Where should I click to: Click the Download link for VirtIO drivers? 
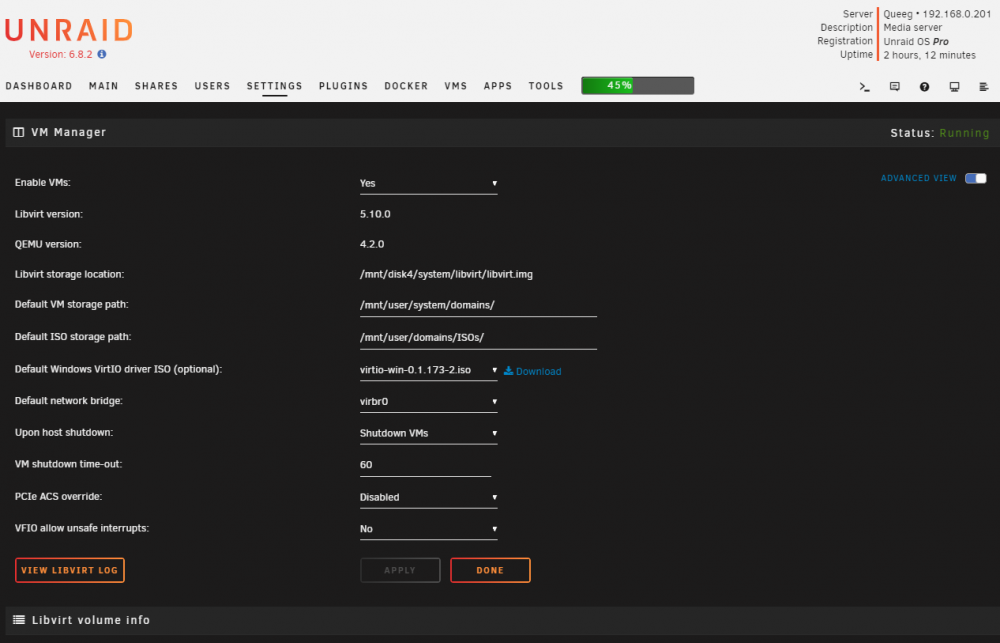click(x=538, y=371)
